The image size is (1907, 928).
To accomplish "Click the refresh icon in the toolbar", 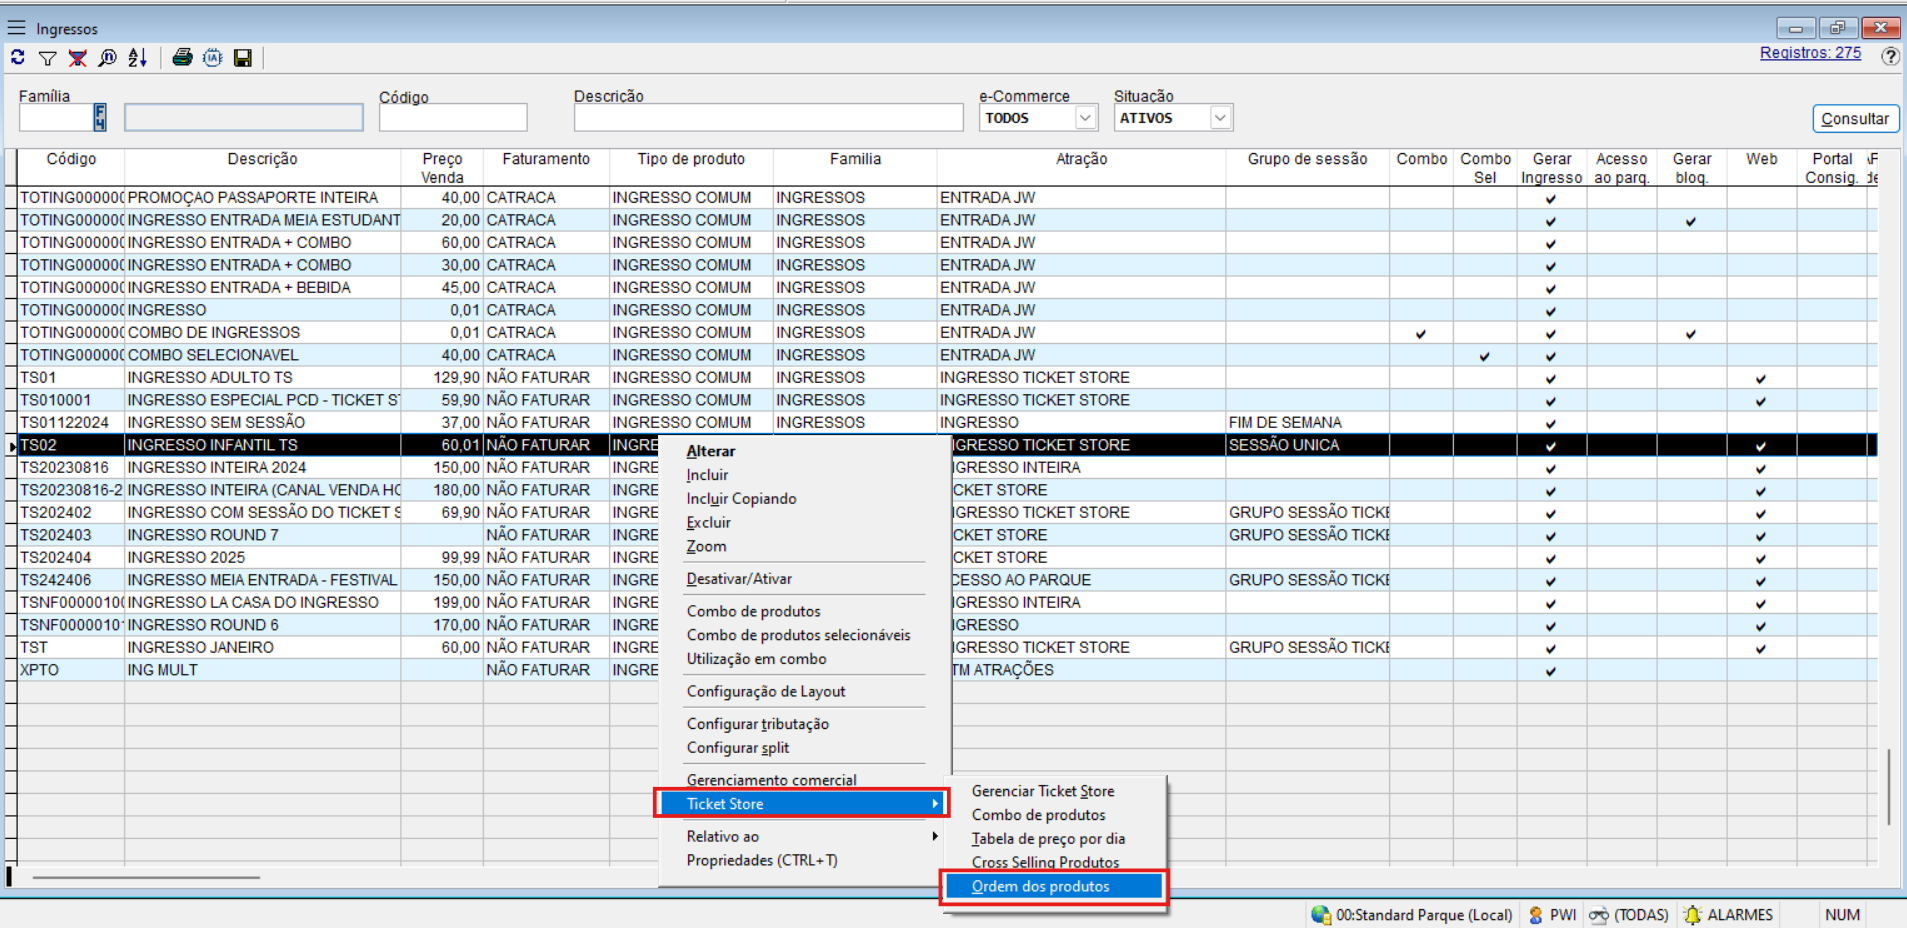I will tap(18, 58).
